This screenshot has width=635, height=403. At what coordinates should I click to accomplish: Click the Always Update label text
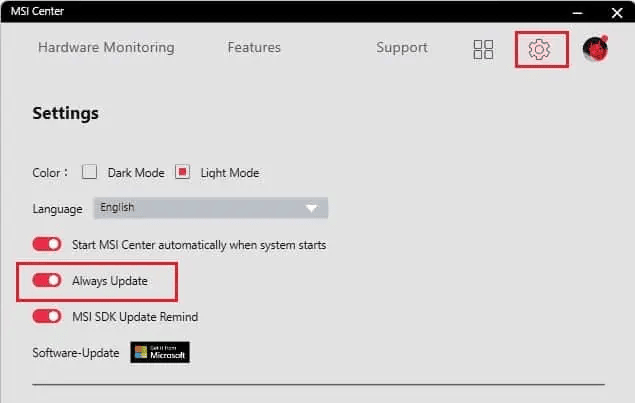[110, 281]
